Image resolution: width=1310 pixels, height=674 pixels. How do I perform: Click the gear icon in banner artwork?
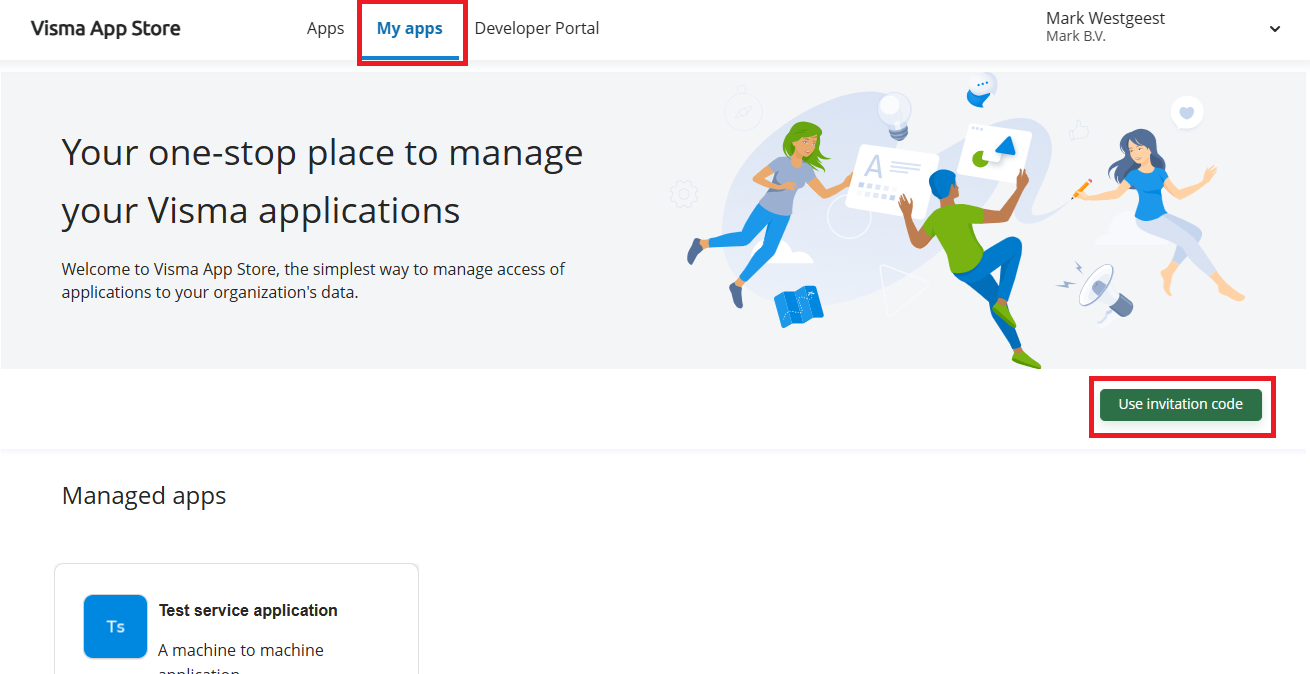tap(684, 192)
